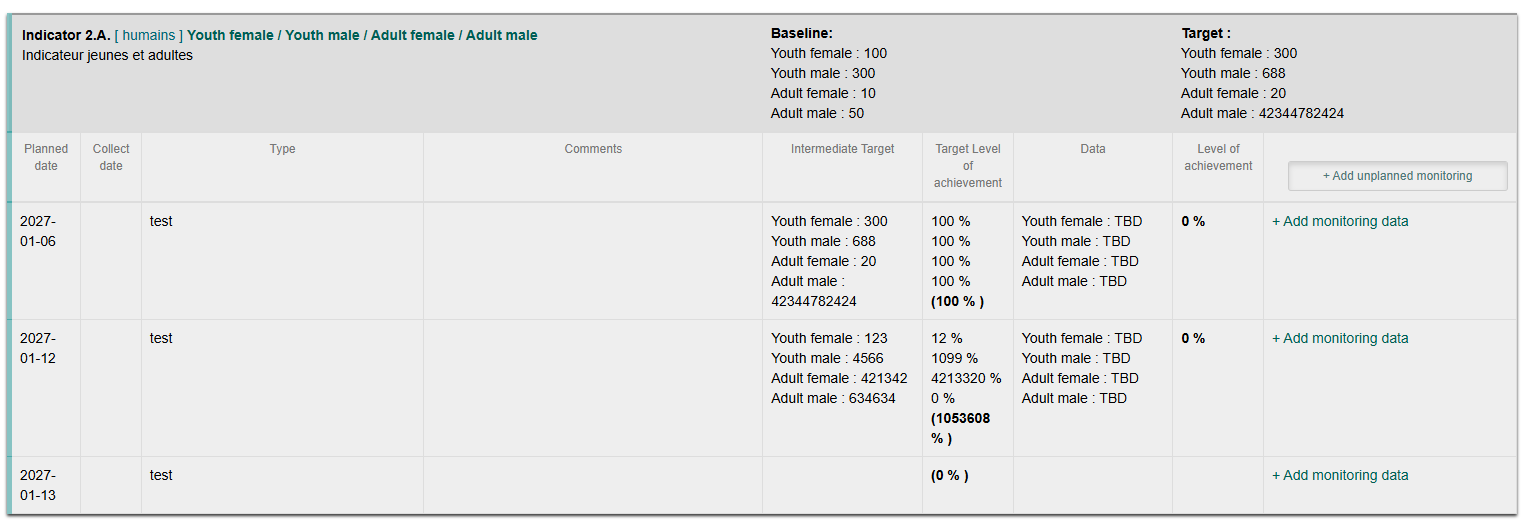Click the Adult male target value 42344782424
This screenshot has height=526, width=1532.
[1301, 113]
